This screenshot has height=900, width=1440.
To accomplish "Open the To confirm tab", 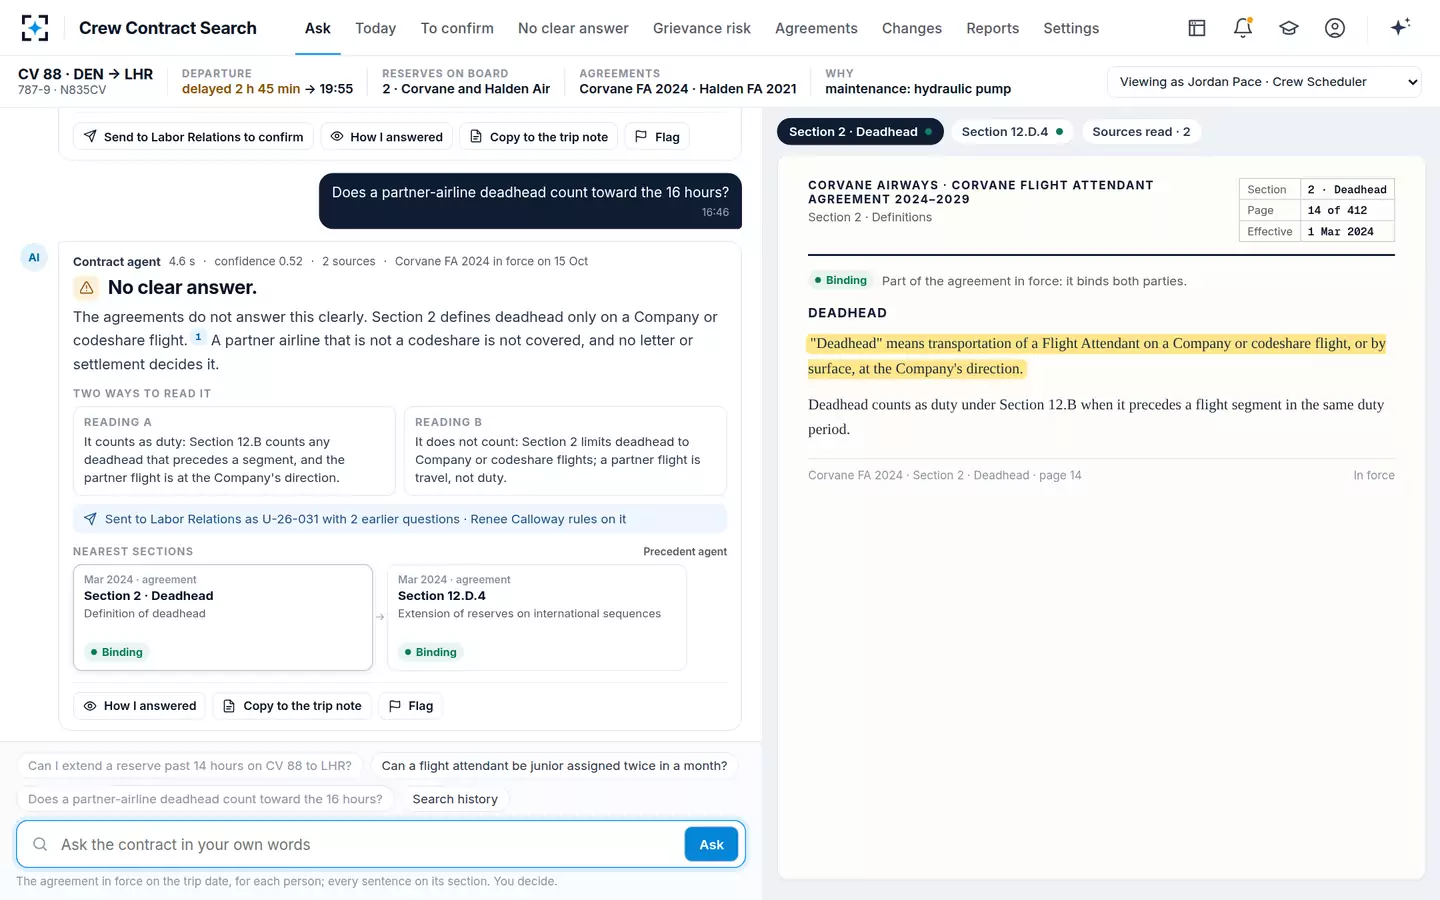I will [457, 28].
